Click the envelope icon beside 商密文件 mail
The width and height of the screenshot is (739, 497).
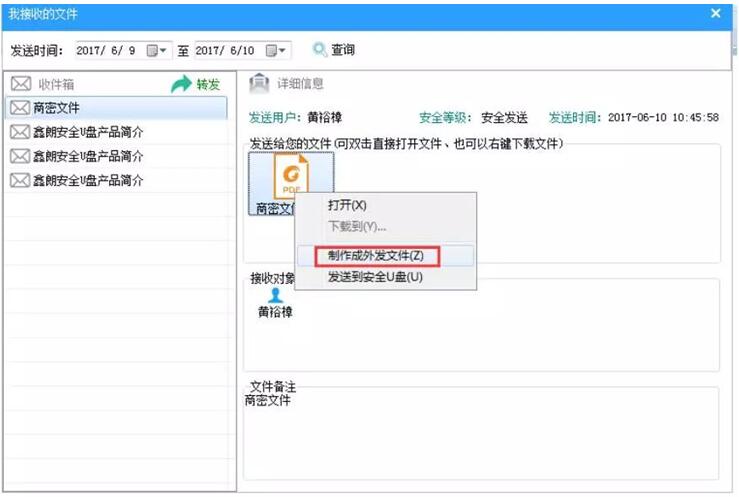[19, 107]
